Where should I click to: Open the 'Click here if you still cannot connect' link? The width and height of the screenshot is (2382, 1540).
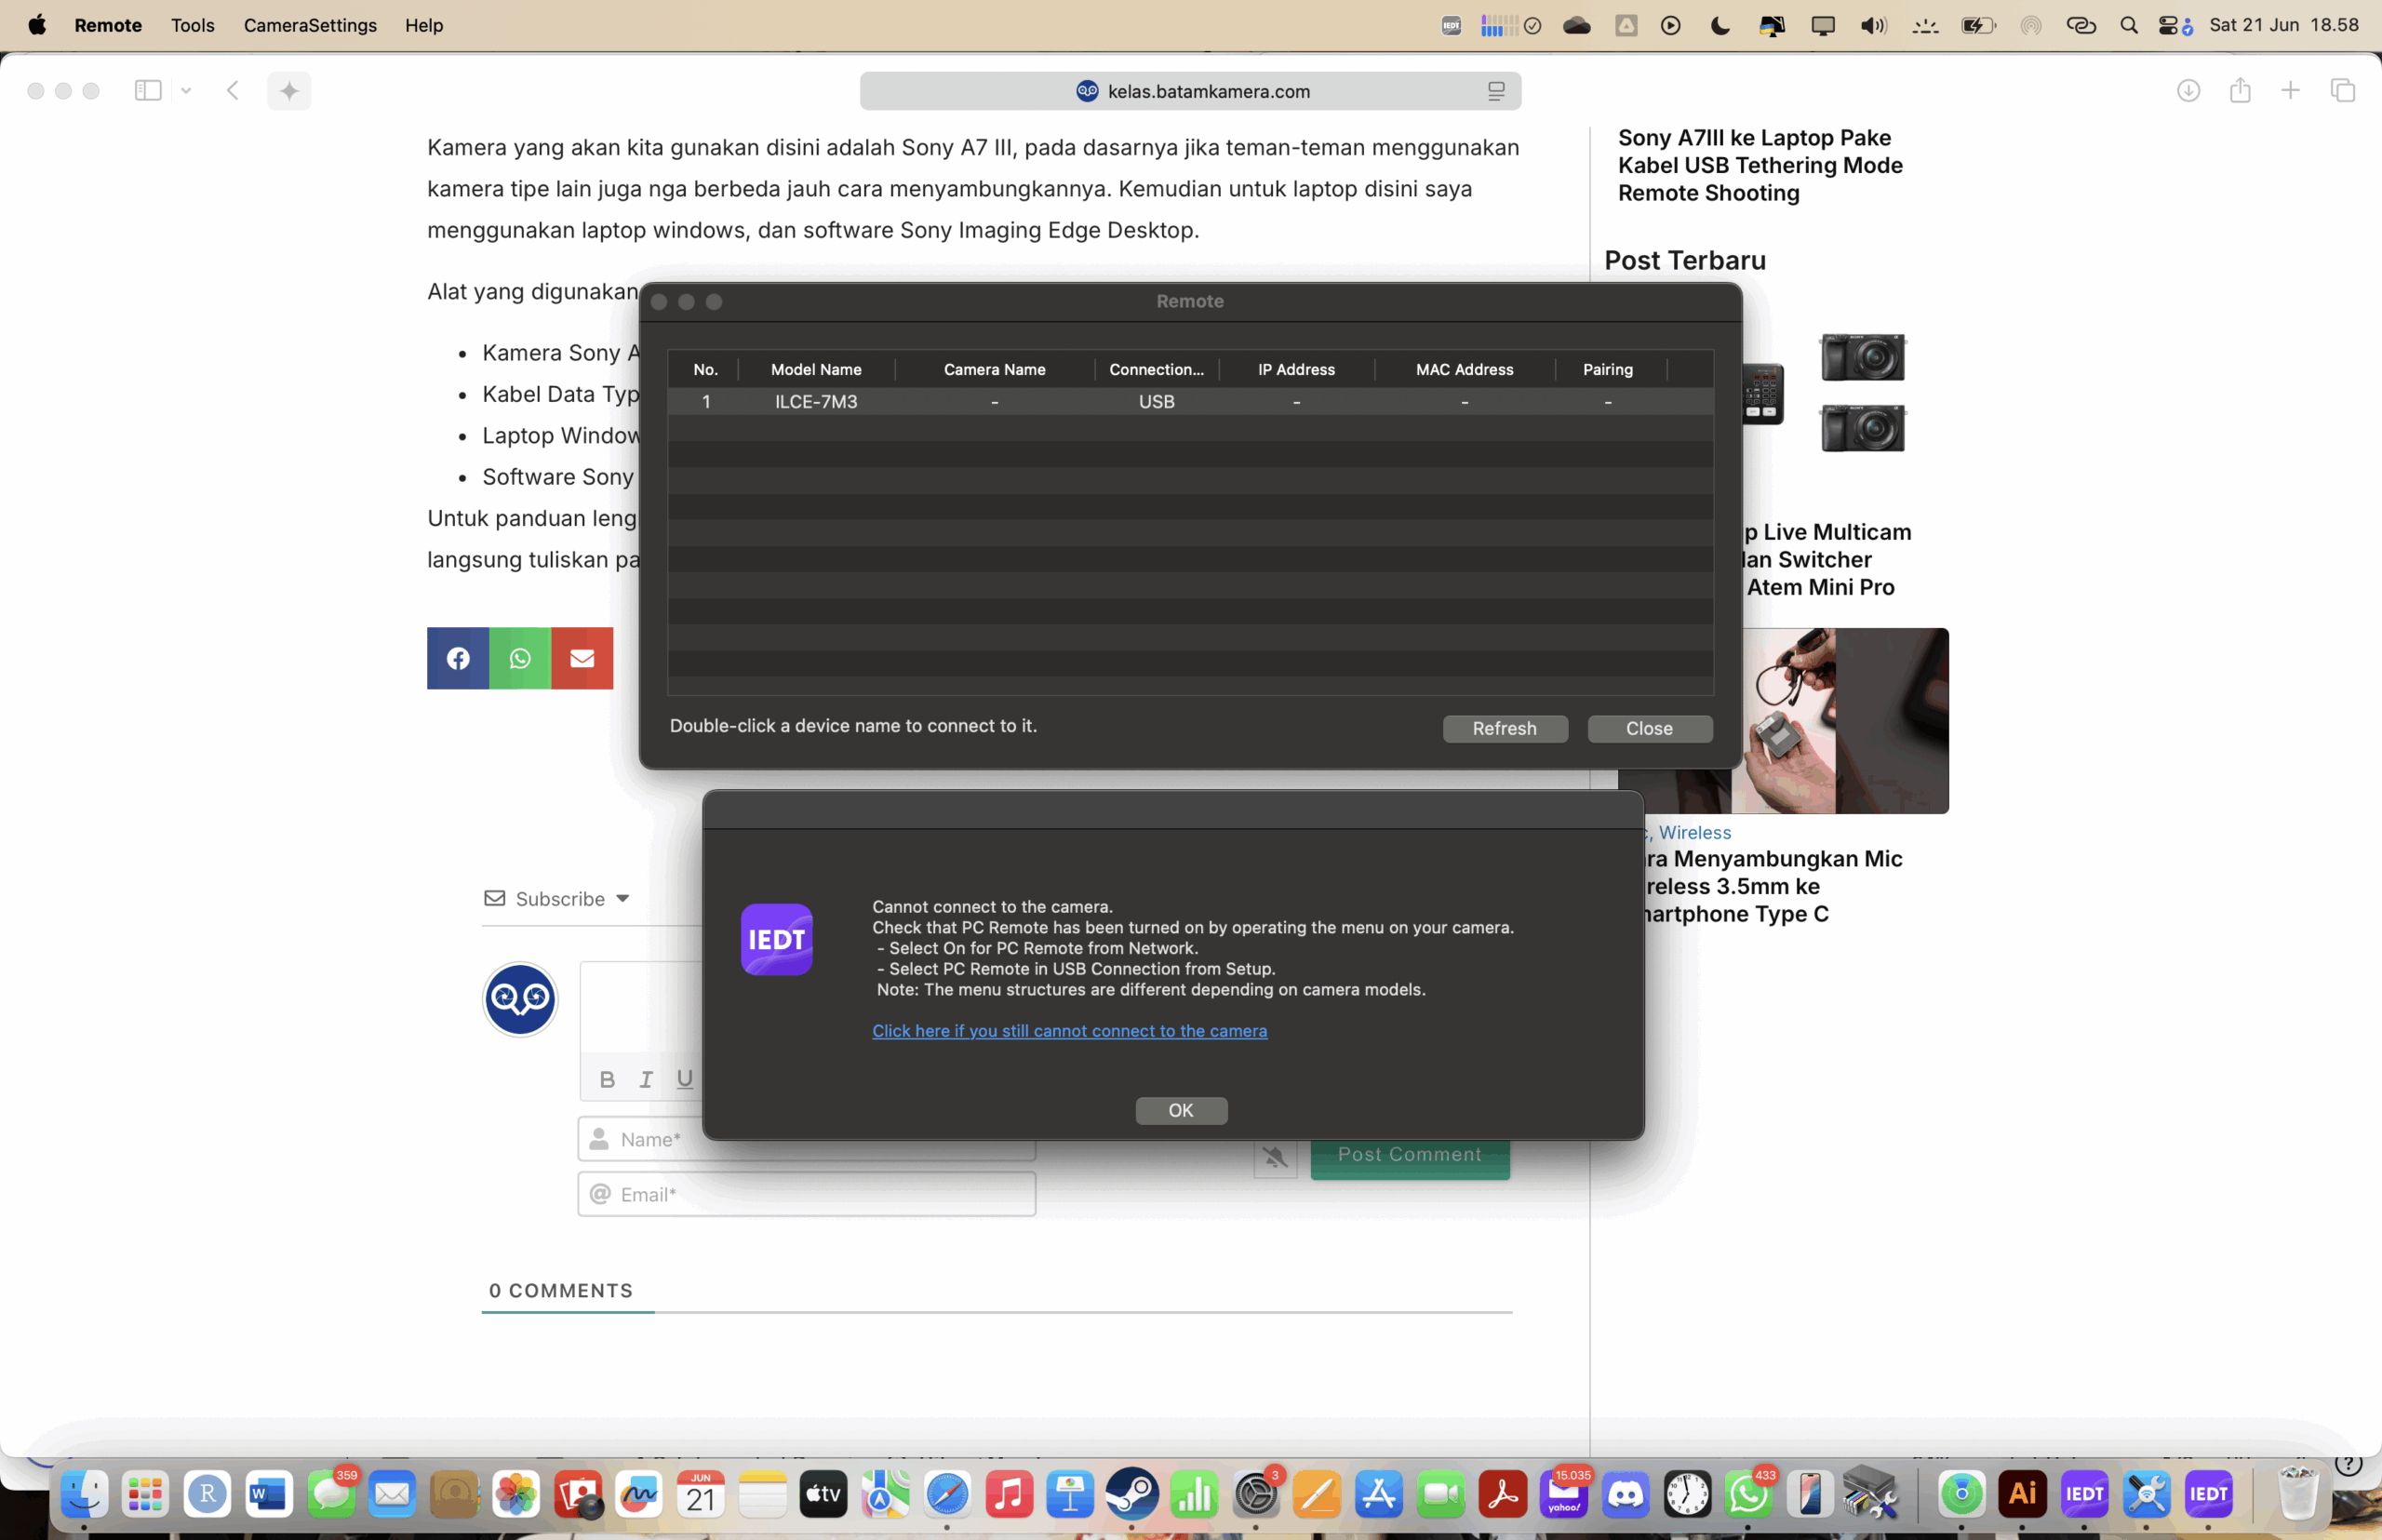(1069, 1030)
